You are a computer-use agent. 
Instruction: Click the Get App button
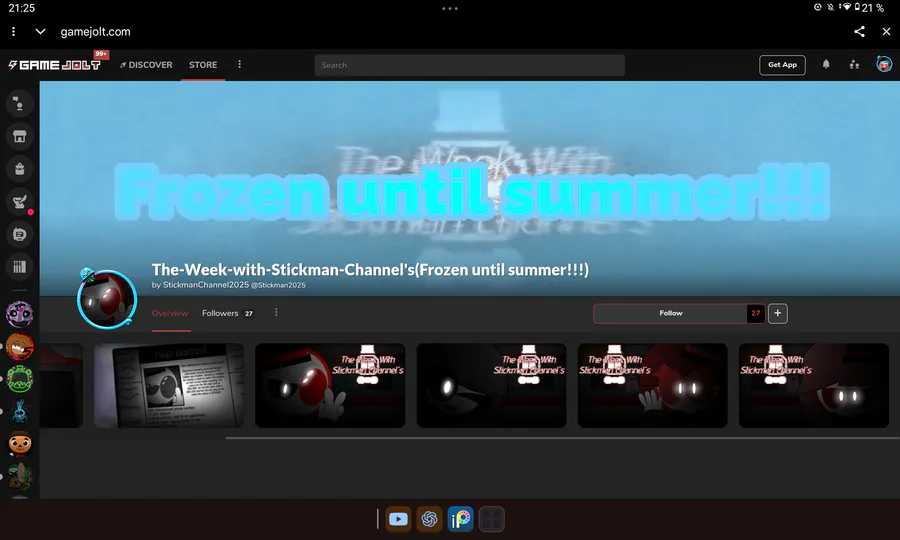point(782,65)
